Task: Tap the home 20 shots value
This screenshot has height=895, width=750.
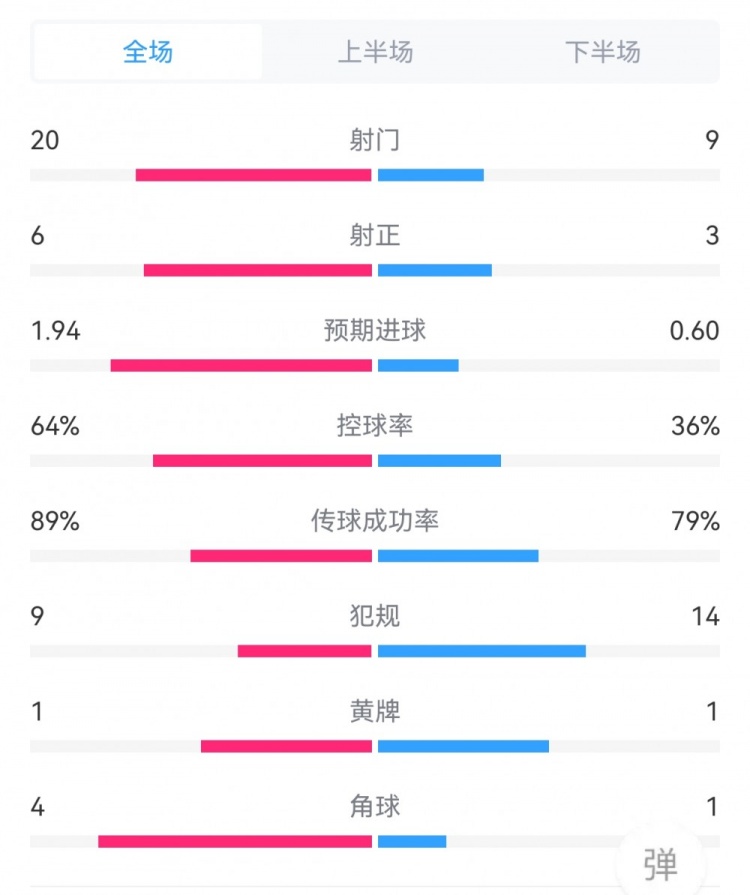Action: point(45,140)
